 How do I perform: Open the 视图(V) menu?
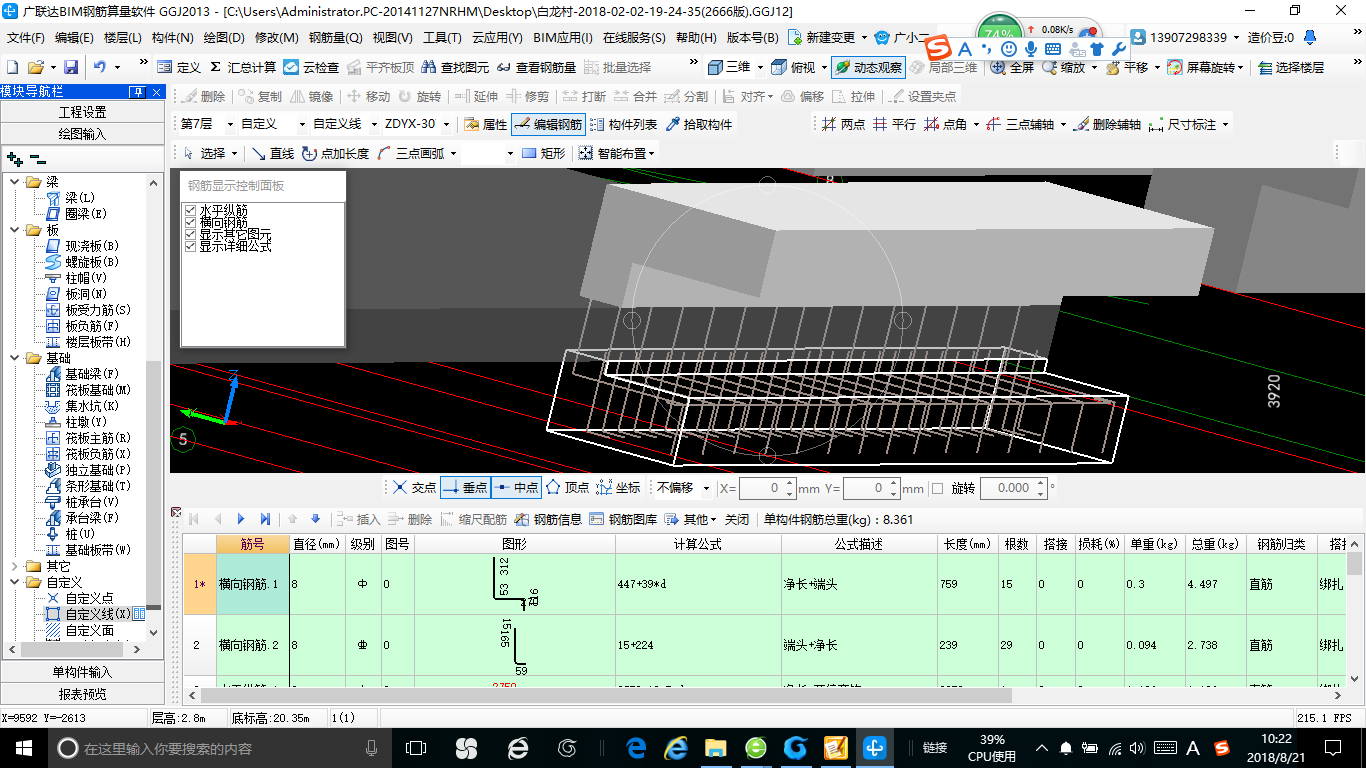point(392,38)
